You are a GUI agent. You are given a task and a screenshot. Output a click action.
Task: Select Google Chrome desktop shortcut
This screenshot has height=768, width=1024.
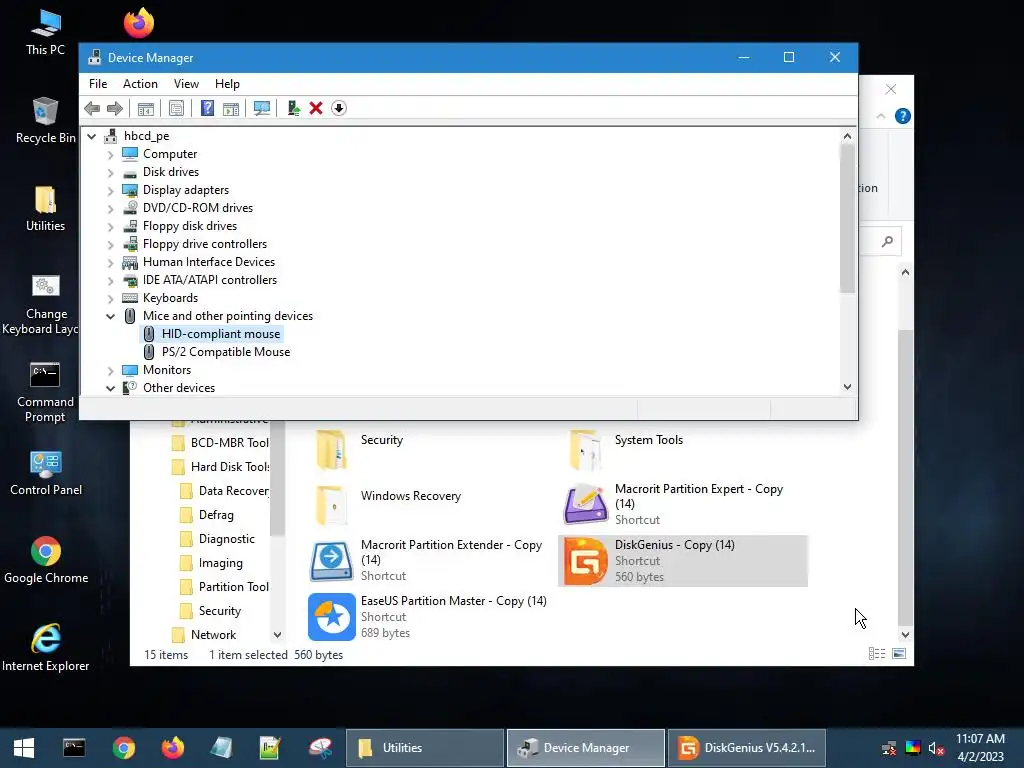tap(46, 560)
